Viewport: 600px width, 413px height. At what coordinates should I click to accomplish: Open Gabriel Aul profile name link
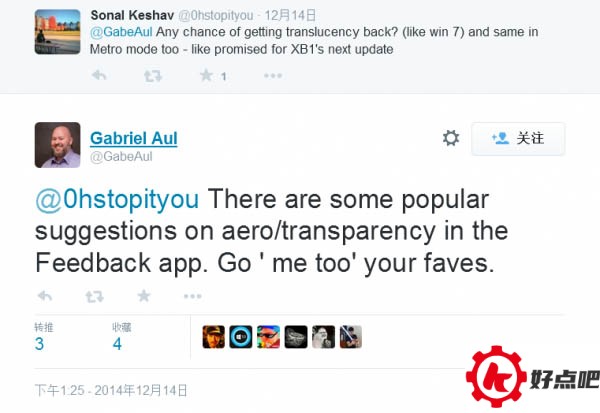pos(134,138)
